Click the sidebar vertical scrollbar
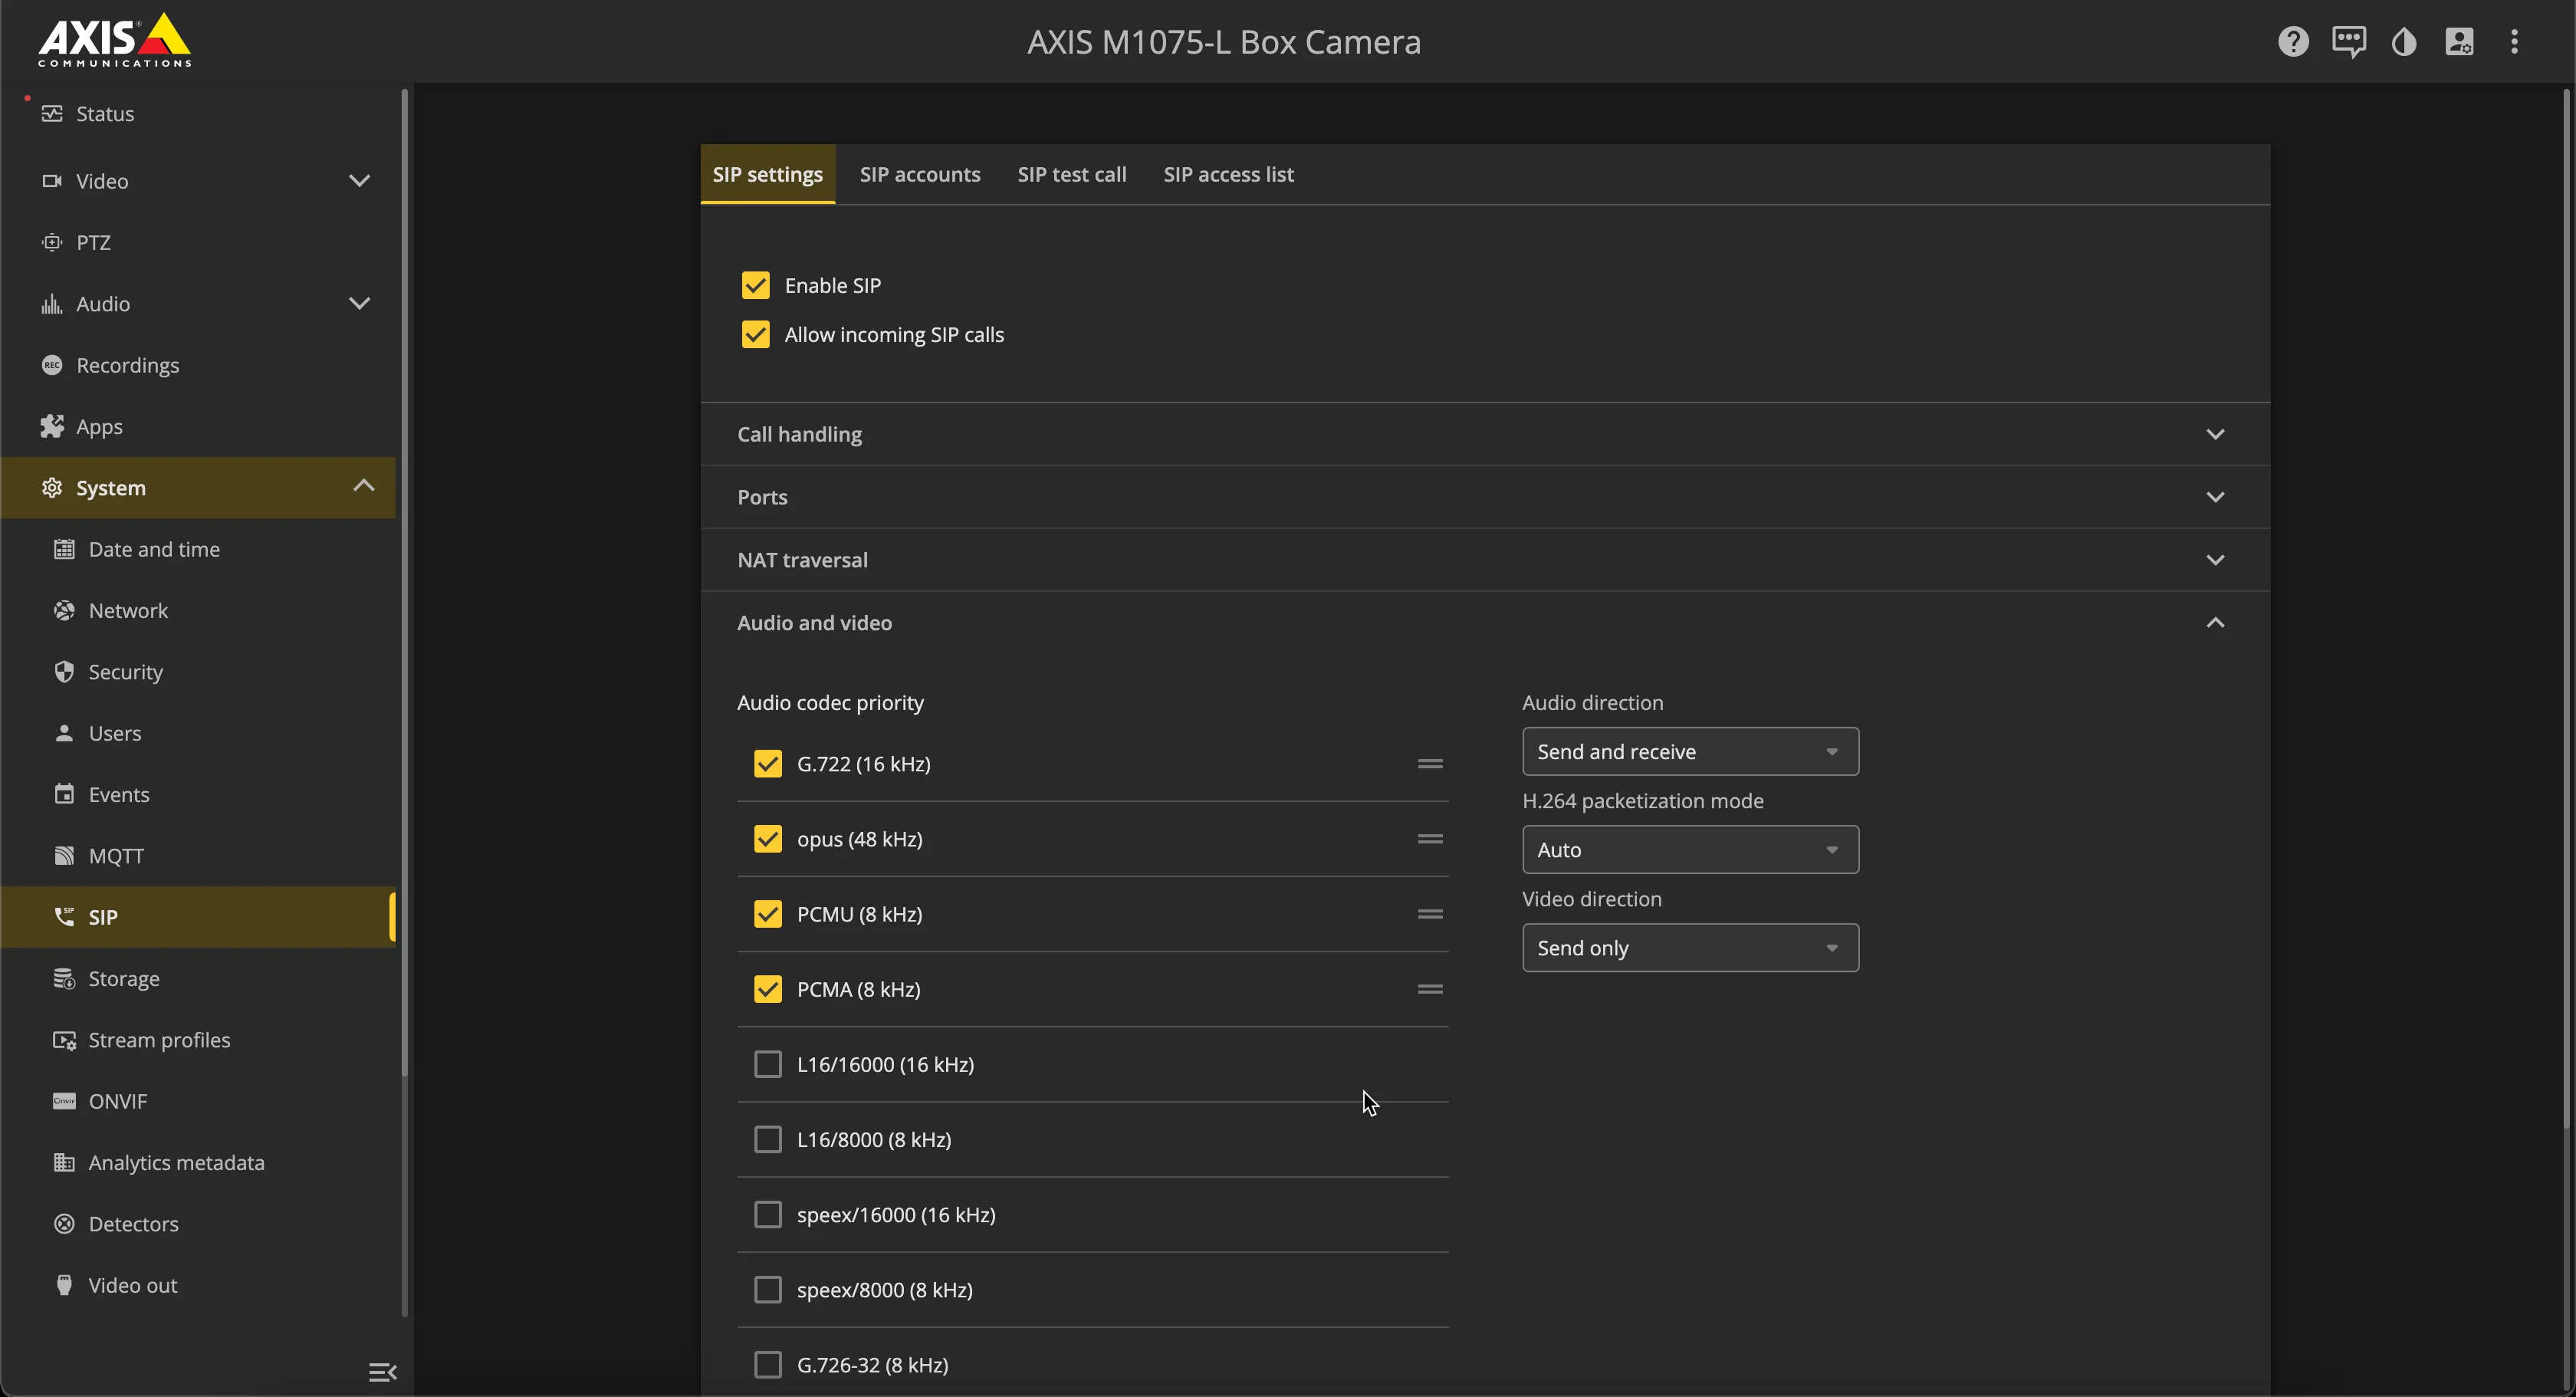This screenshot has height=1397, width=2576. pos(404,583)
